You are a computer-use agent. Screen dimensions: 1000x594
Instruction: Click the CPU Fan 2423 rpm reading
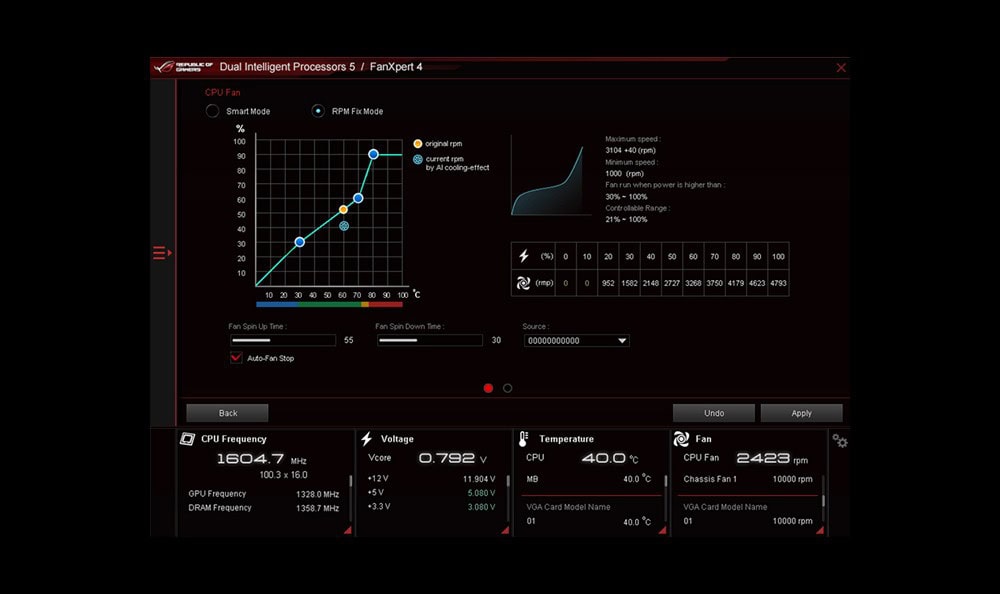tap(772, 458)
